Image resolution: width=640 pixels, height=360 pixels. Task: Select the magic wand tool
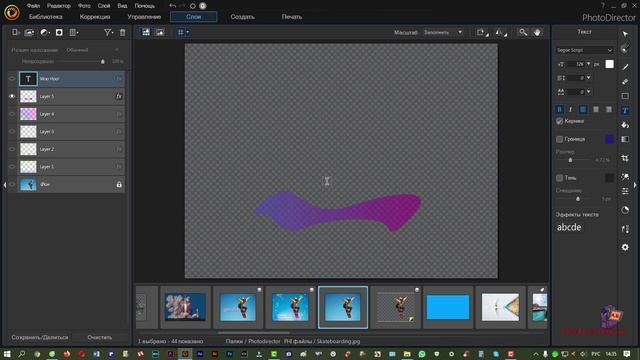coord(625,176)
